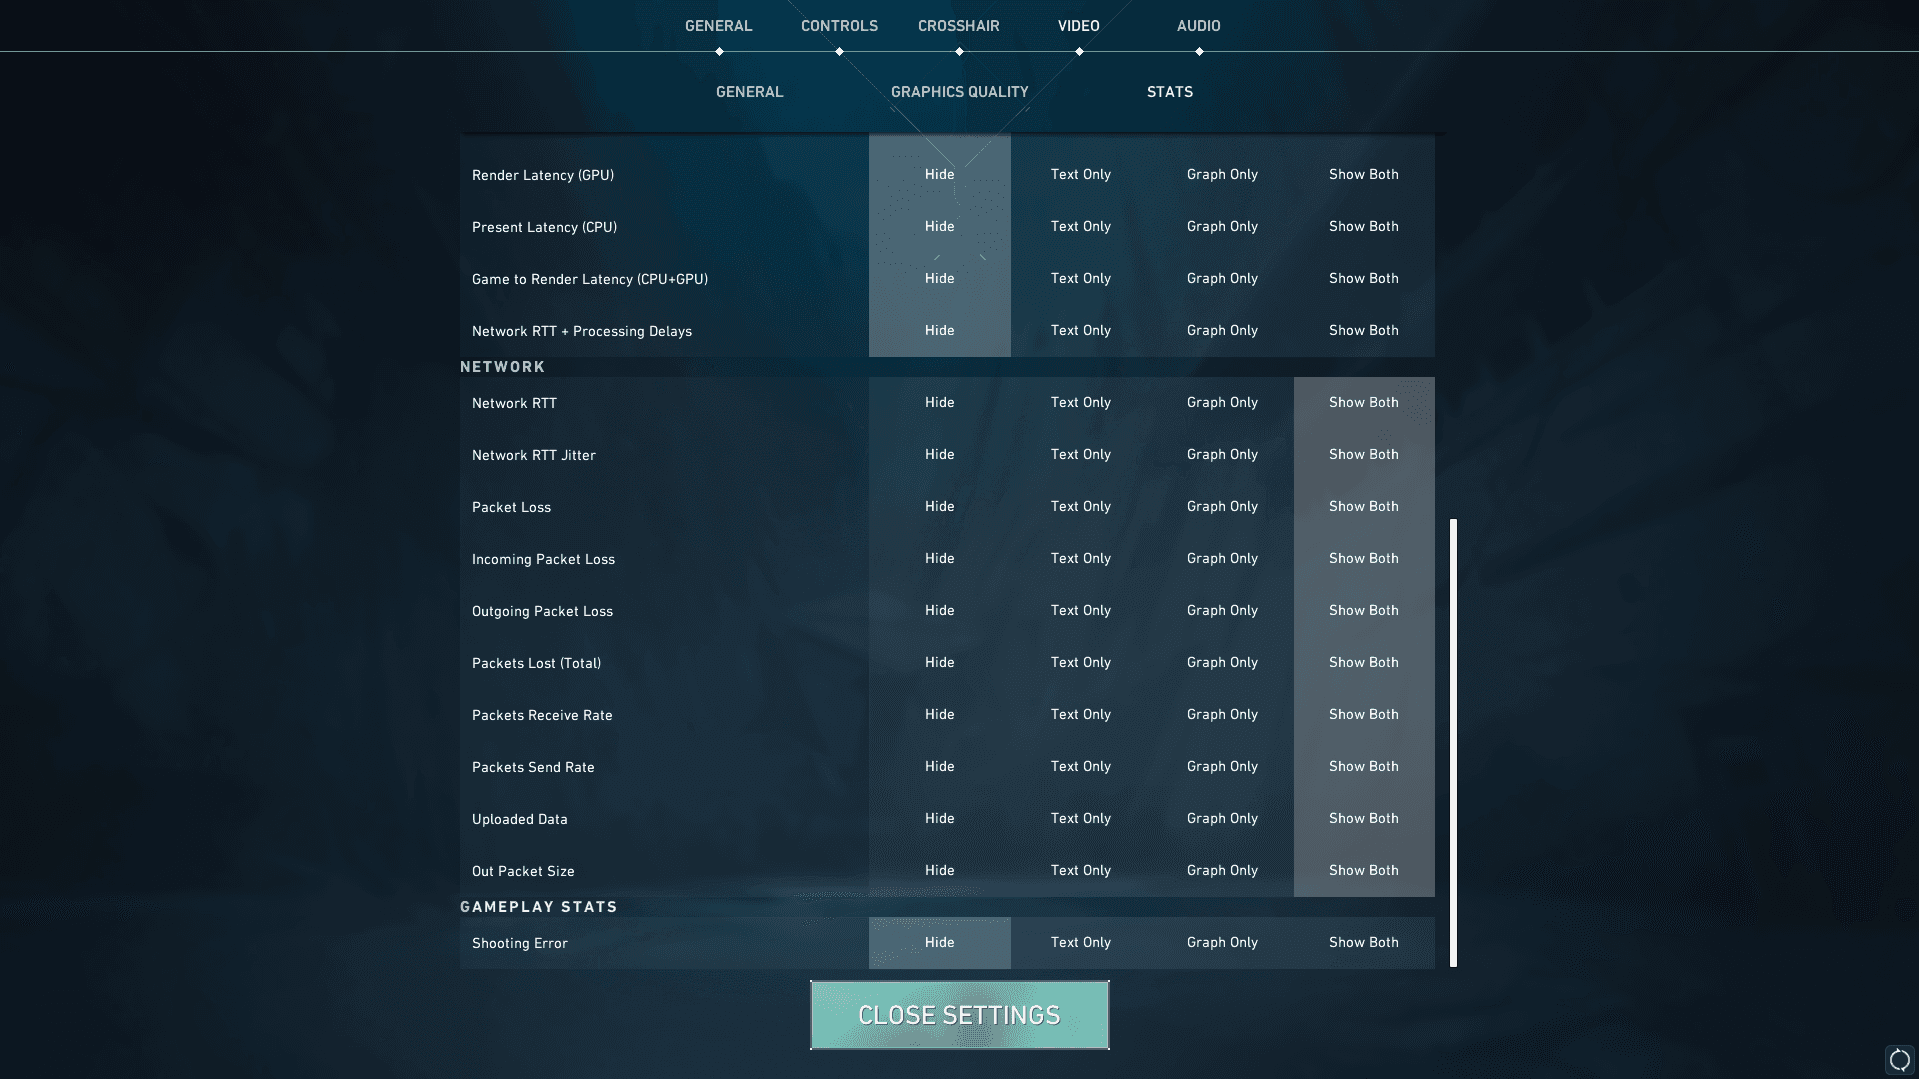Viewport: 1919px width, 1079px height.
Task: Set Render Latency (GPU) to Hide
Action: pyautogui.click(x=939, y=175)
